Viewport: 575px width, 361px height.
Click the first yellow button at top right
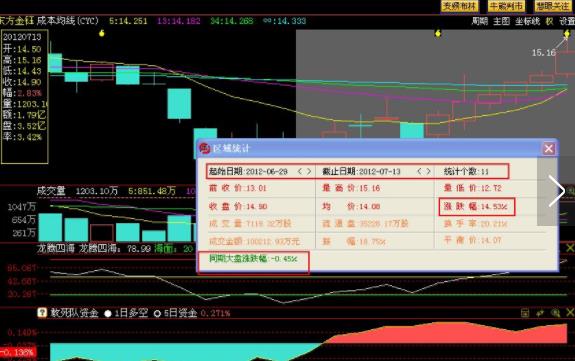(459, 6)
